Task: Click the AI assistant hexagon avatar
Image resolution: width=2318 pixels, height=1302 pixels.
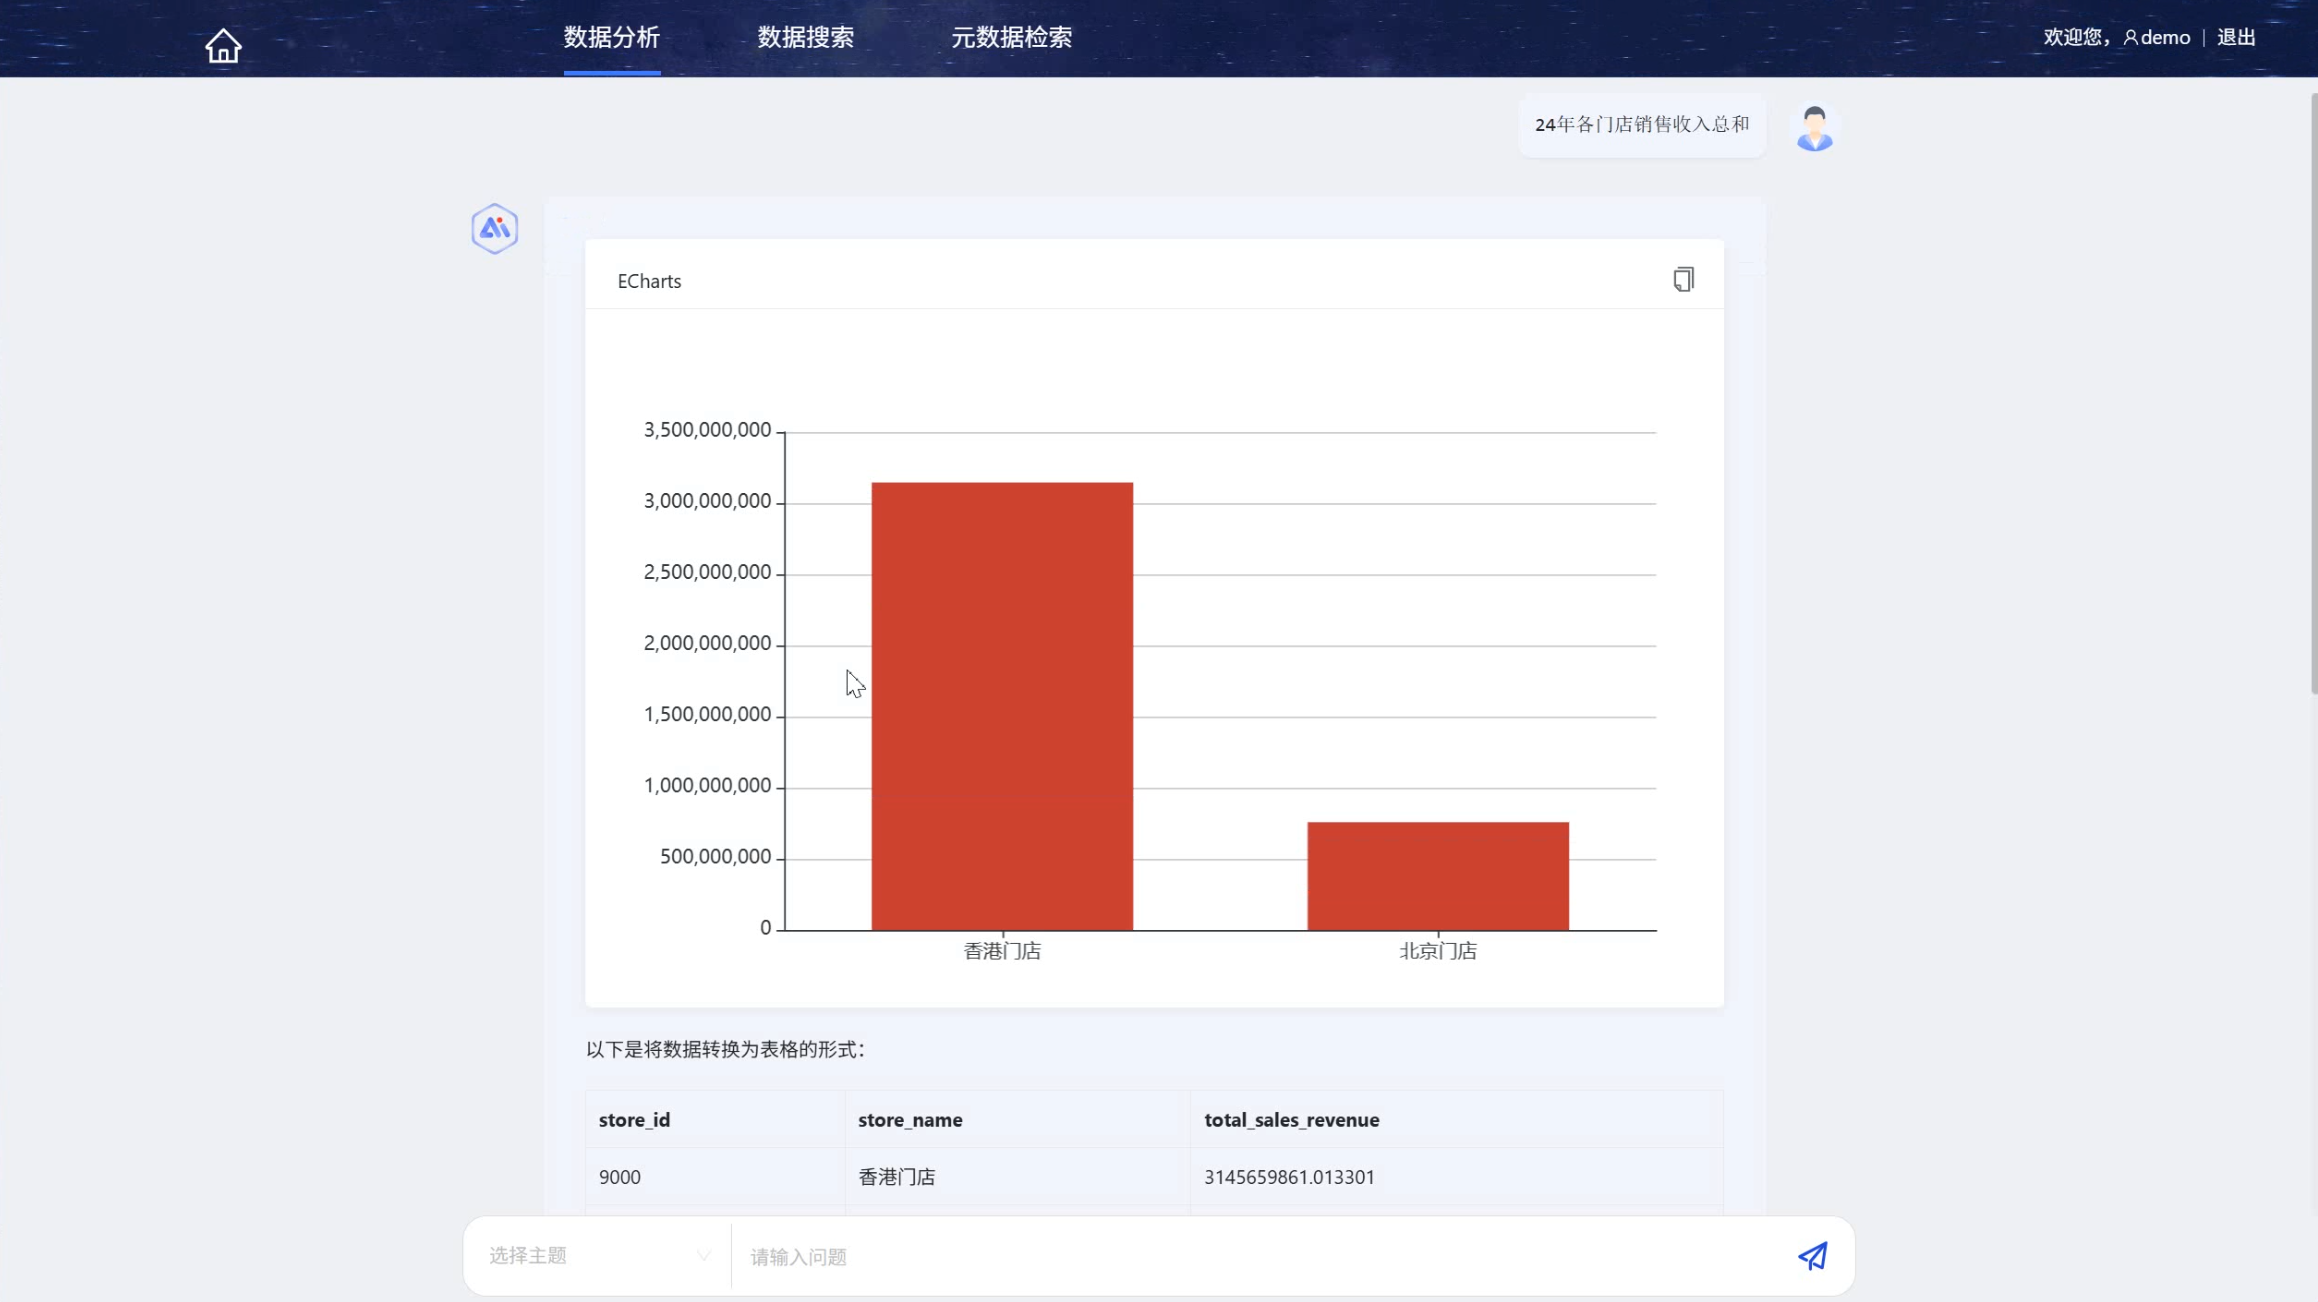Action: tap(494, 229)
